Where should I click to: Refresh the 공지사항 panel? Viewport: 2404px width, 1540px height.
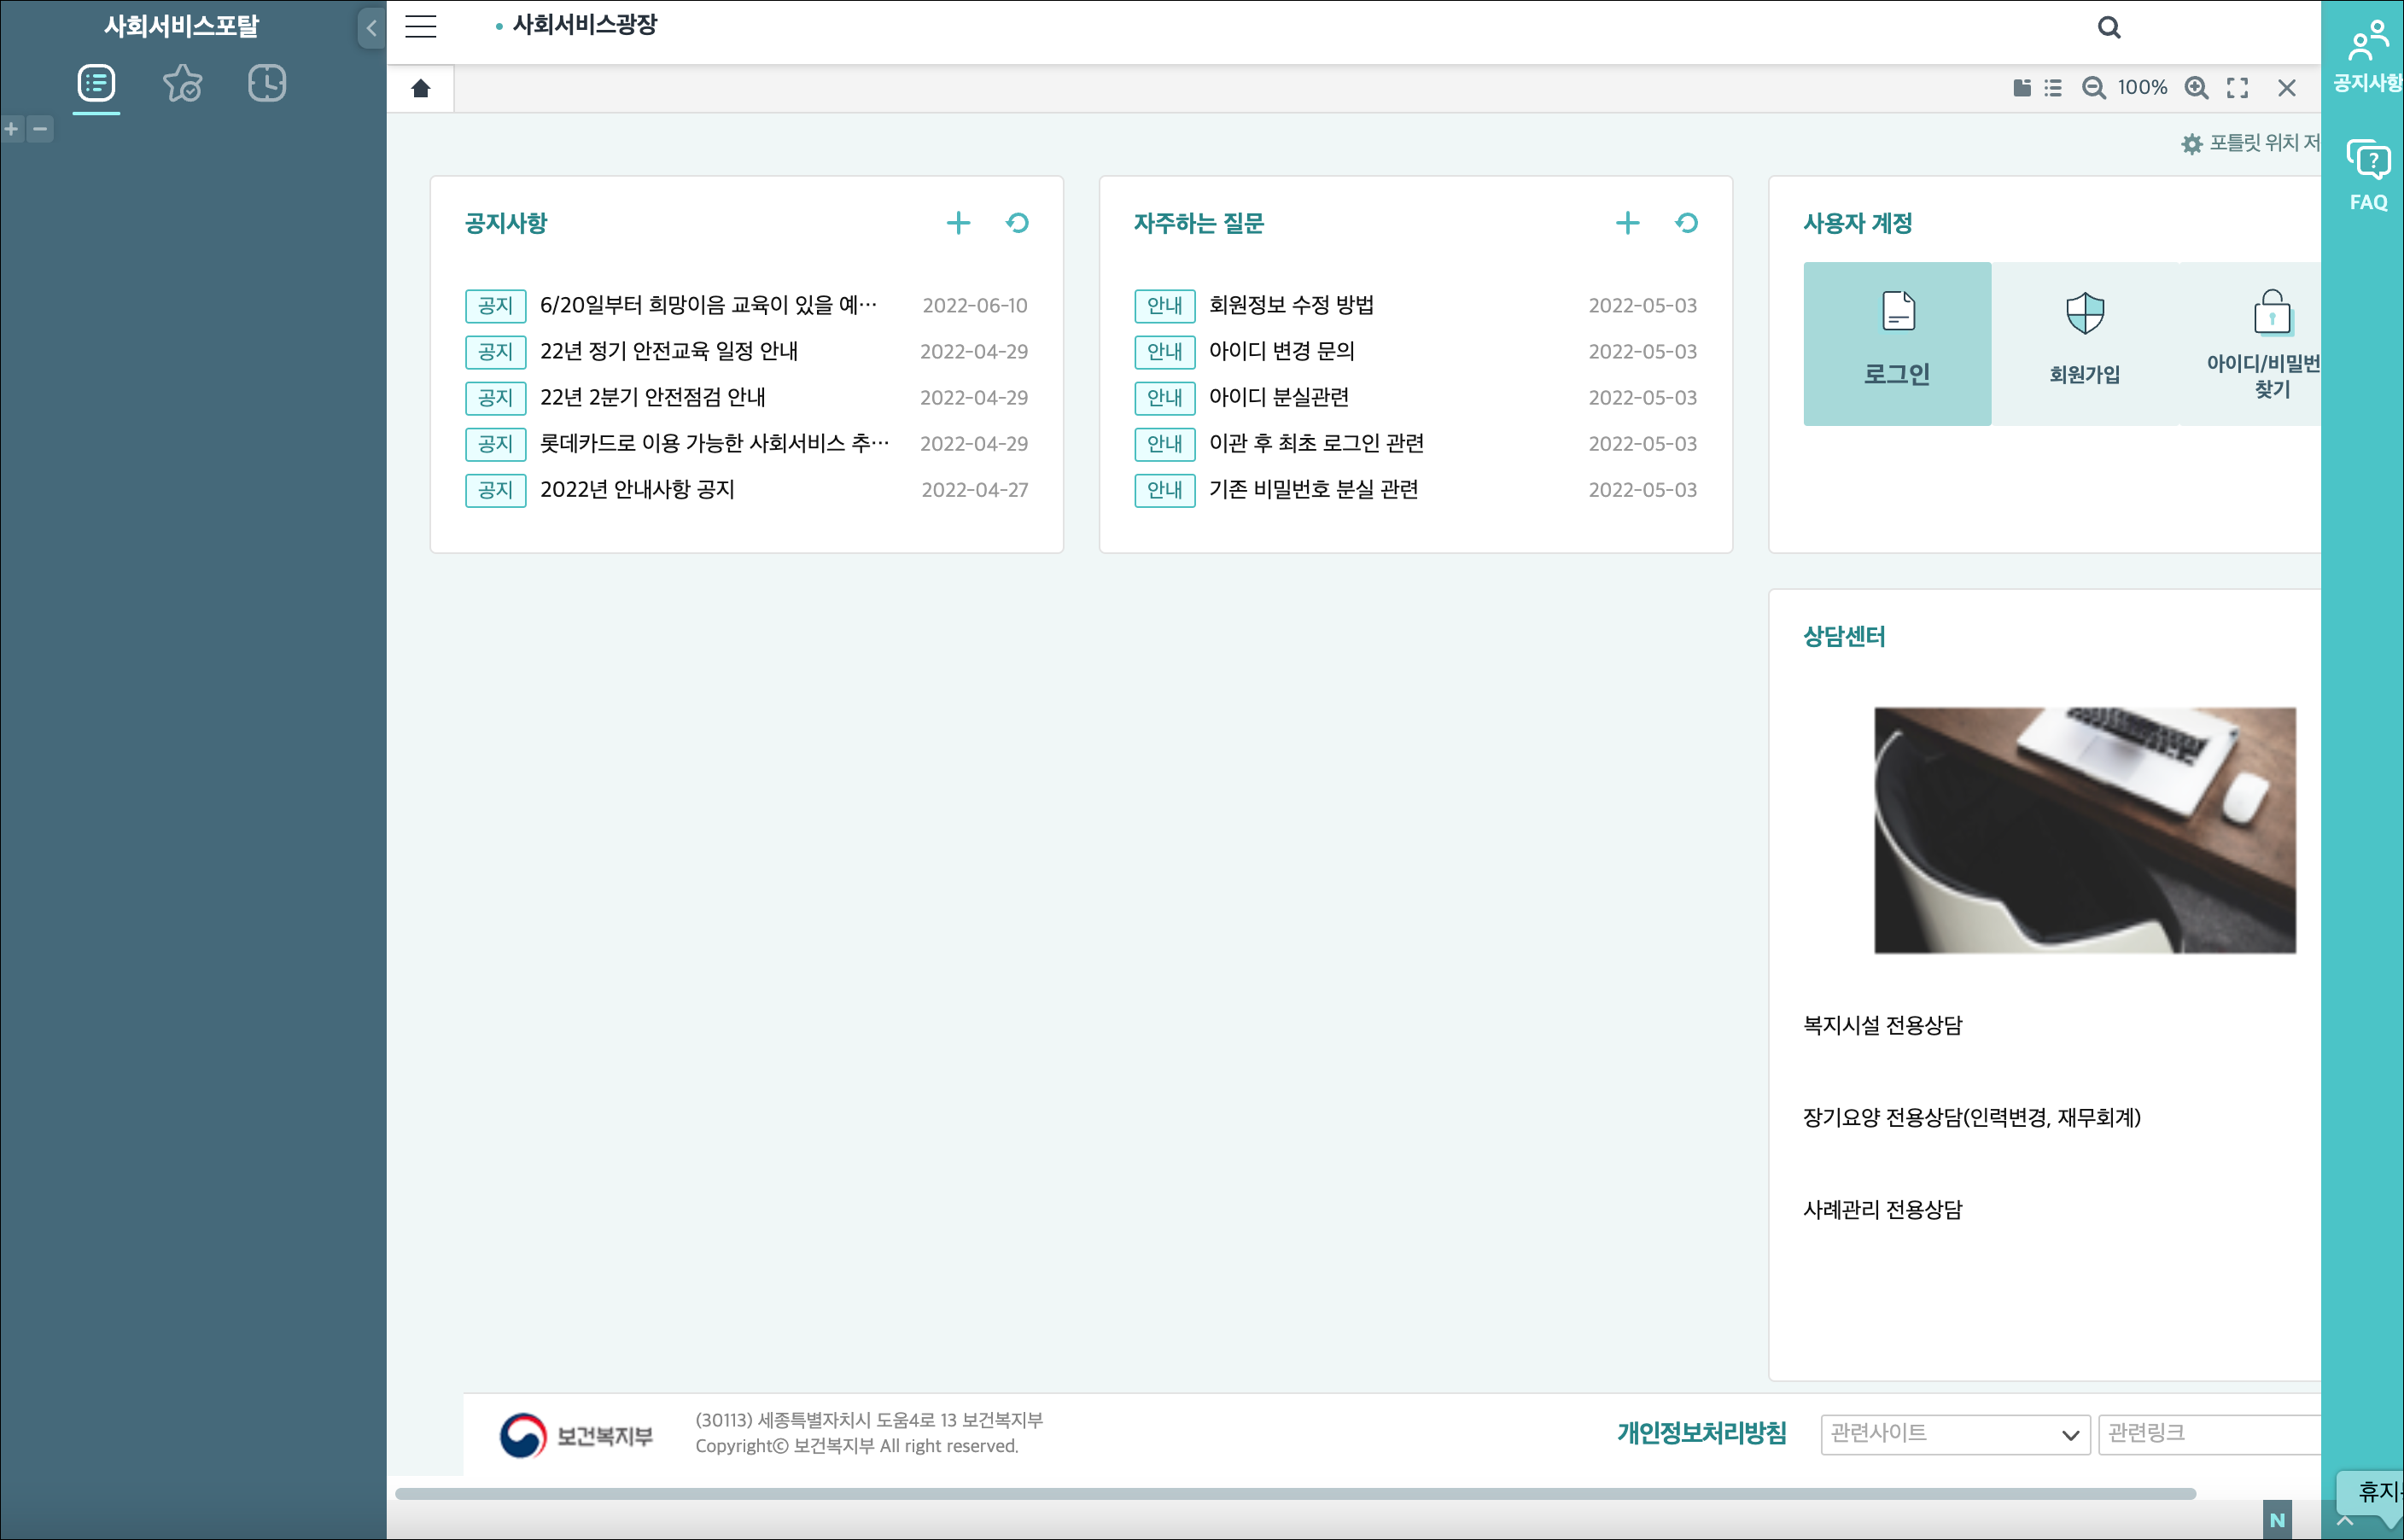point(1017,223)
